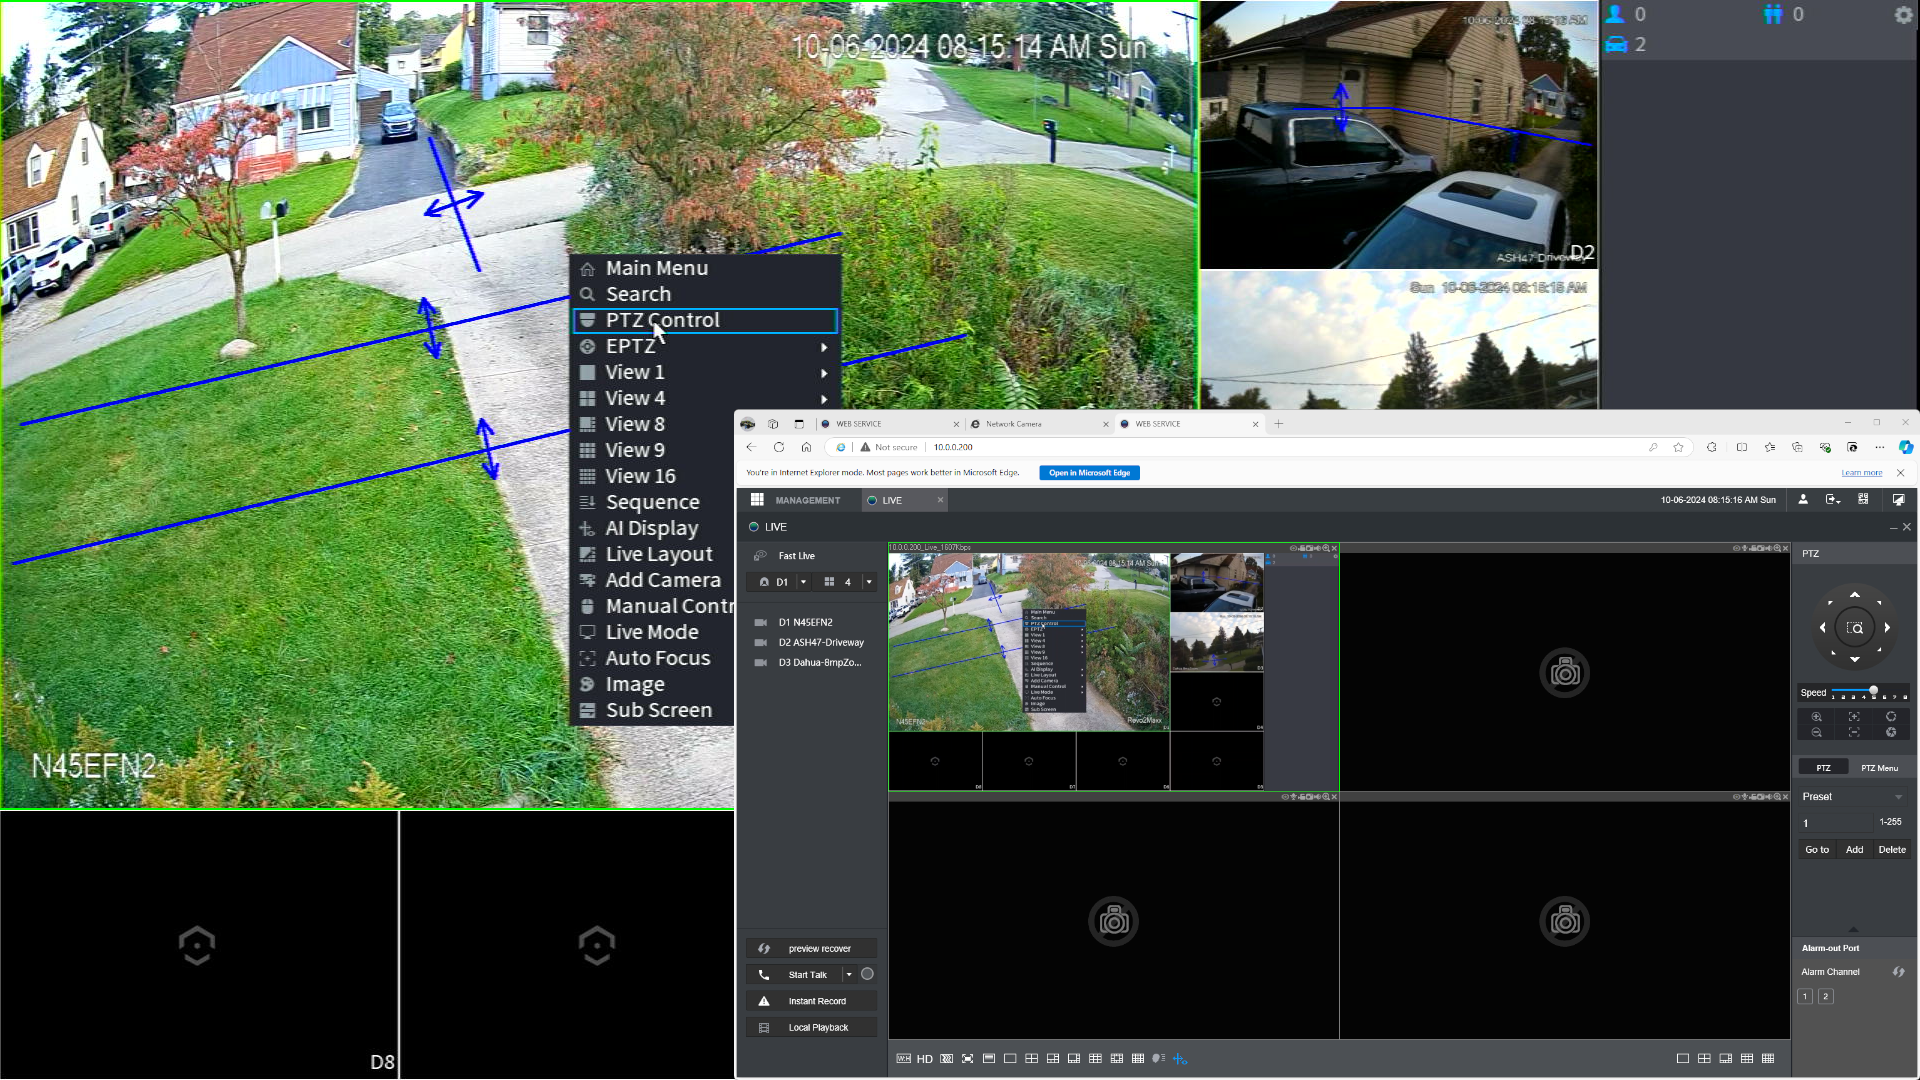1920x1080 pixels.
Task: Switch to the PTZ Menu tab
Action: coord(1879,768)
